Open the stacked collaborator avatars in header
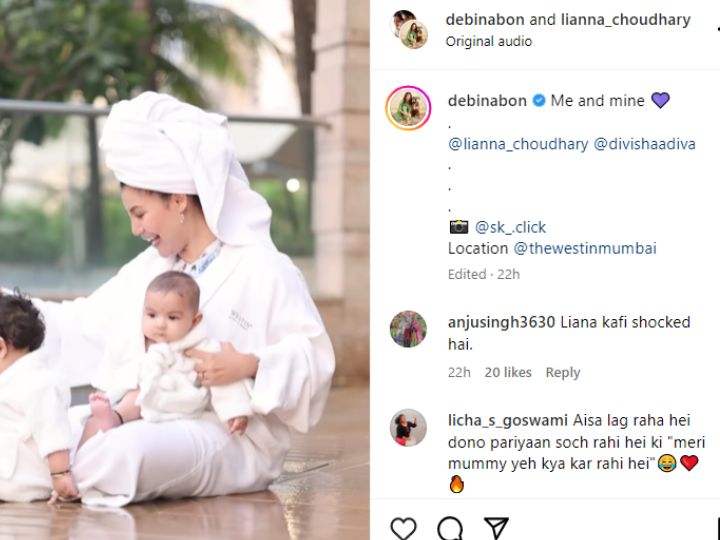 click(x=409, y=29)
